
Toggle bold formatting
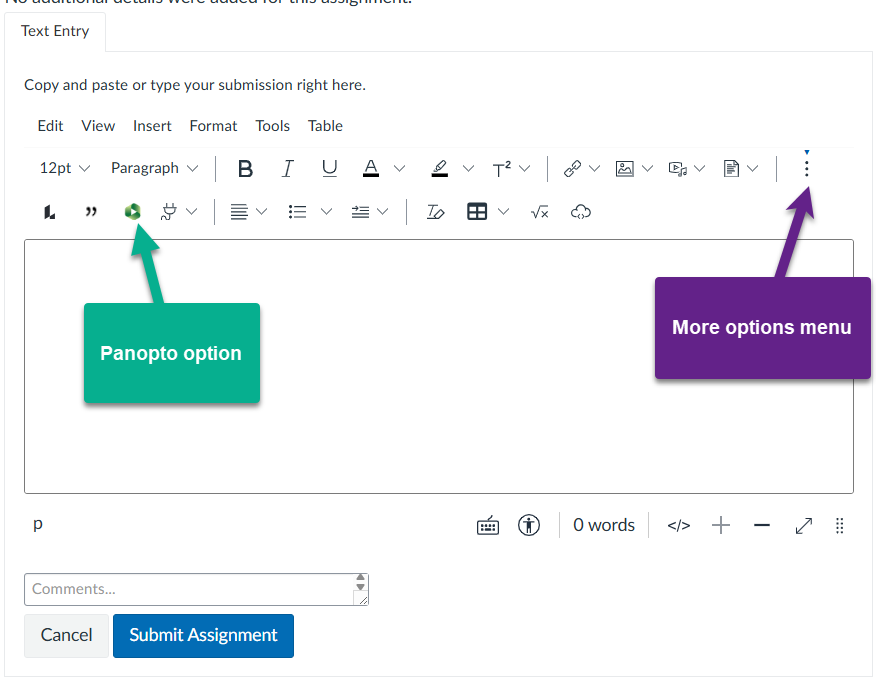pos(245,168)
